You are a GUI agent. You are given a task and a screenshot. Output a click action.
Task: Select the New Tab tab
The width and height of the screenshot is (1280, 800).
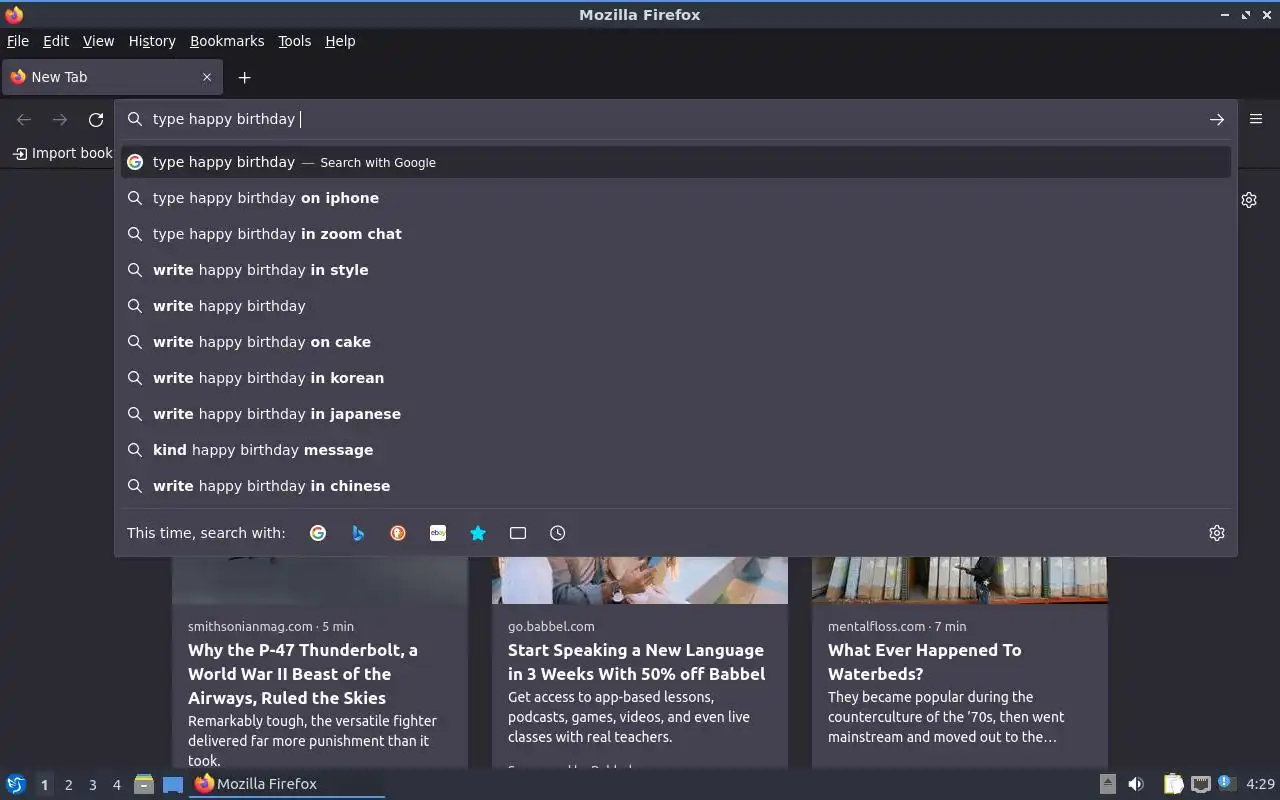(112, 77)
